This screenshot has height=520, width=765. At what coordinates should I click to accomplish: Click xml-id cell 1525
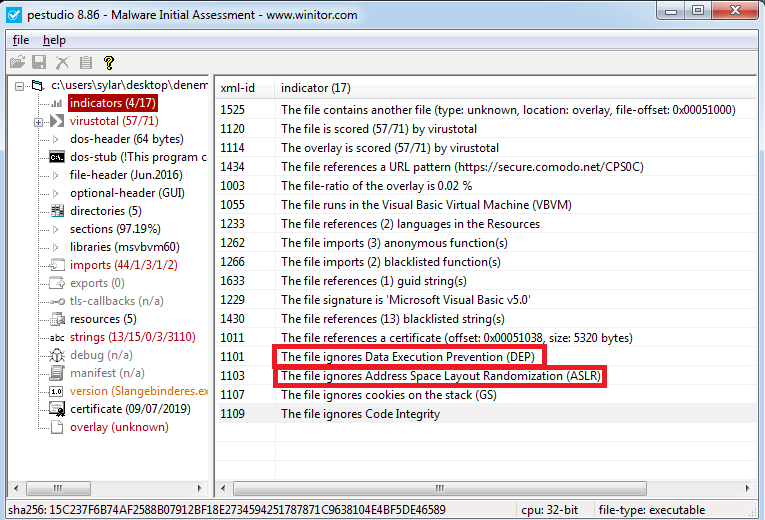(x=233, y=110)
